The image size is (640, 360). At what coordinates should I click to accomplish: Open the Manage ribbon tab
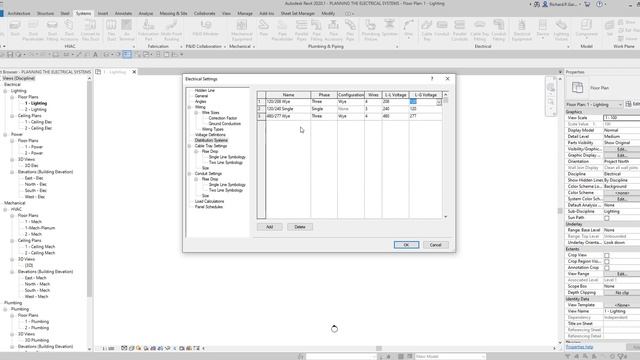click(245, 13)
